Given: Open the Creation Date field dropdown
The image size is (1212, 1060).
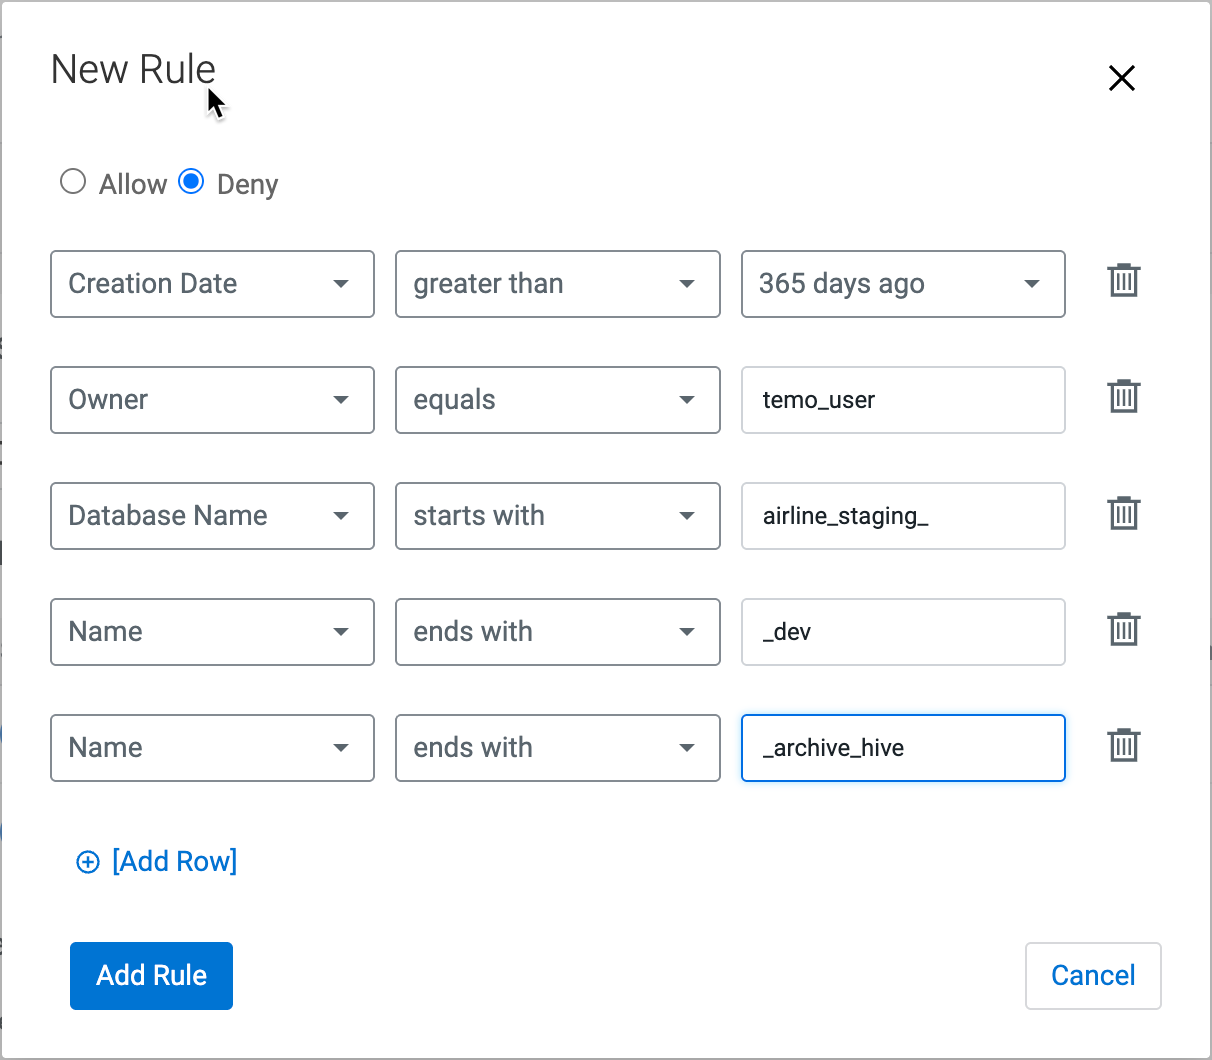Looking at the screenshot, I should click(212, 284).
